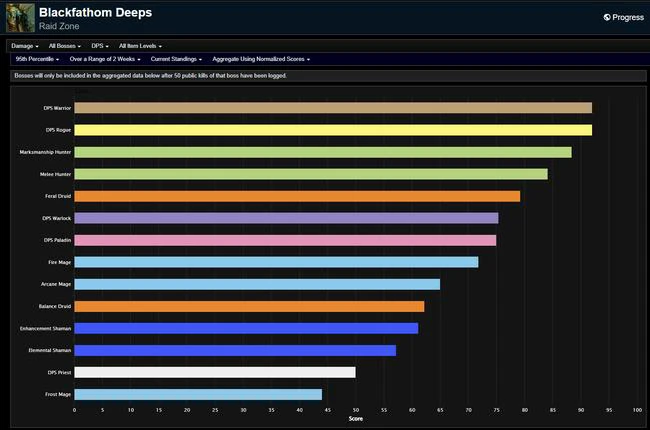Click the Elemental Shaman blue bar
This screenshot has width=650, height=430.
point(235,350)
